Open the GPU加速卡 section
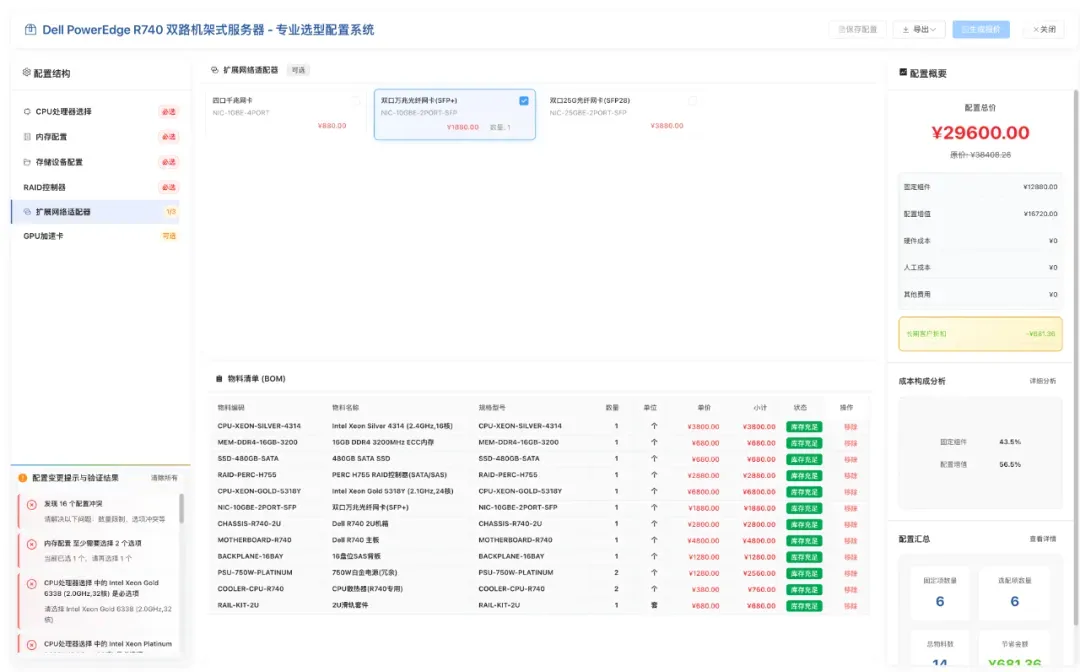 pos(96,236)
